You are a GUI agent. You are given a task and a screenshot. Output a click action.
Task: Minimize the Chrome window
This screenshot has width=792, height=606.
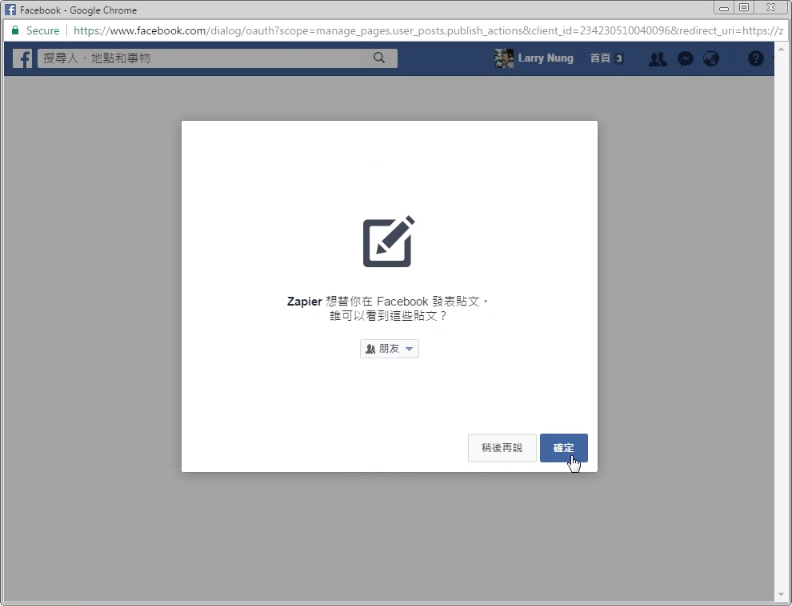click(x=723, y=8)
